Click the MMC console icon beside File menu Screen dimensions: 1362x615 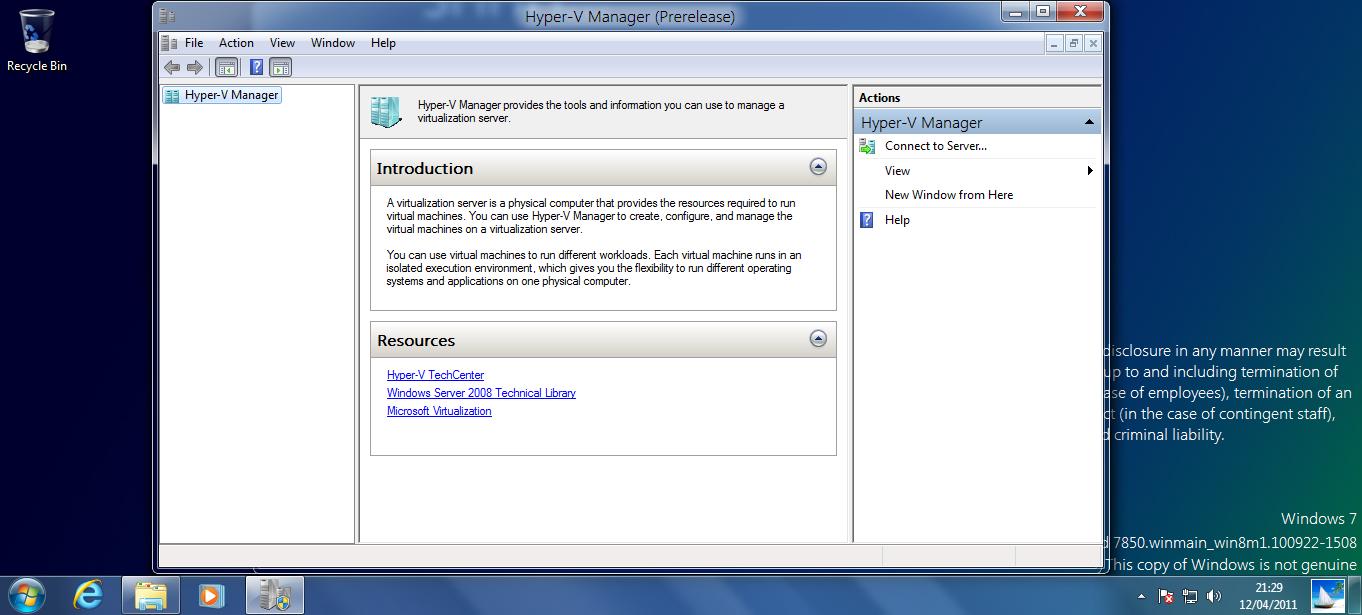pos(169,43)
